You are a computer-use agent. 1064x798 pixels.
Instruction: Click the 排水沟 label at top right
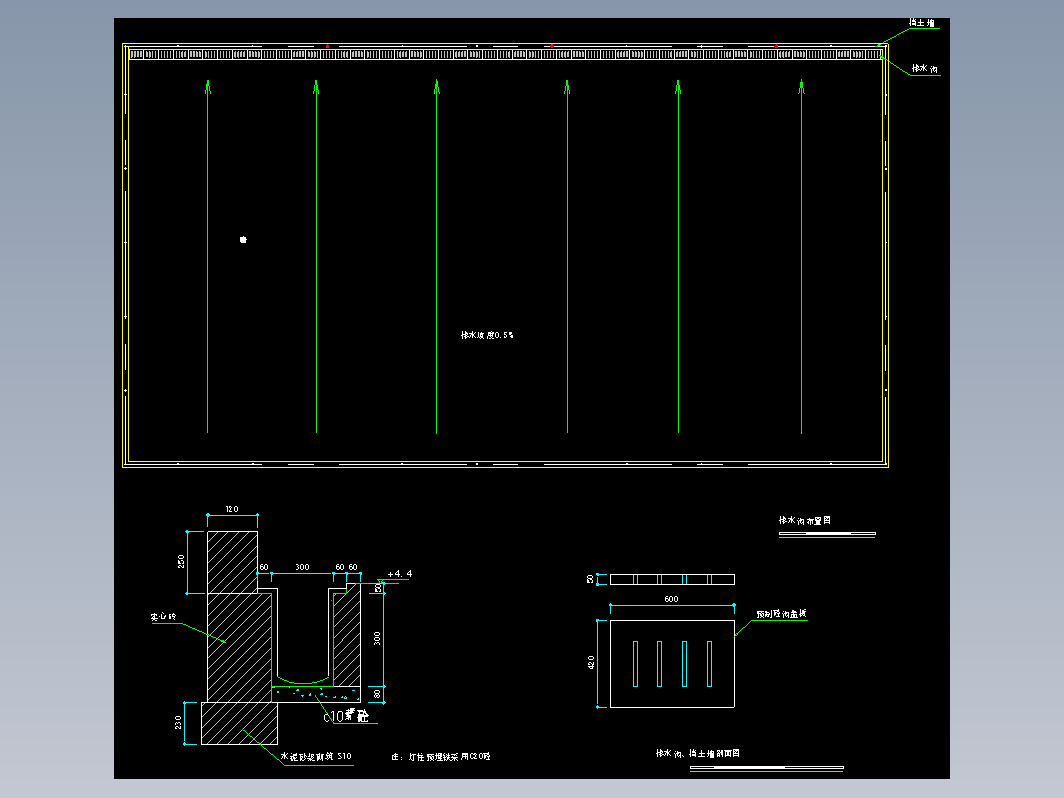tap(924, 69)
